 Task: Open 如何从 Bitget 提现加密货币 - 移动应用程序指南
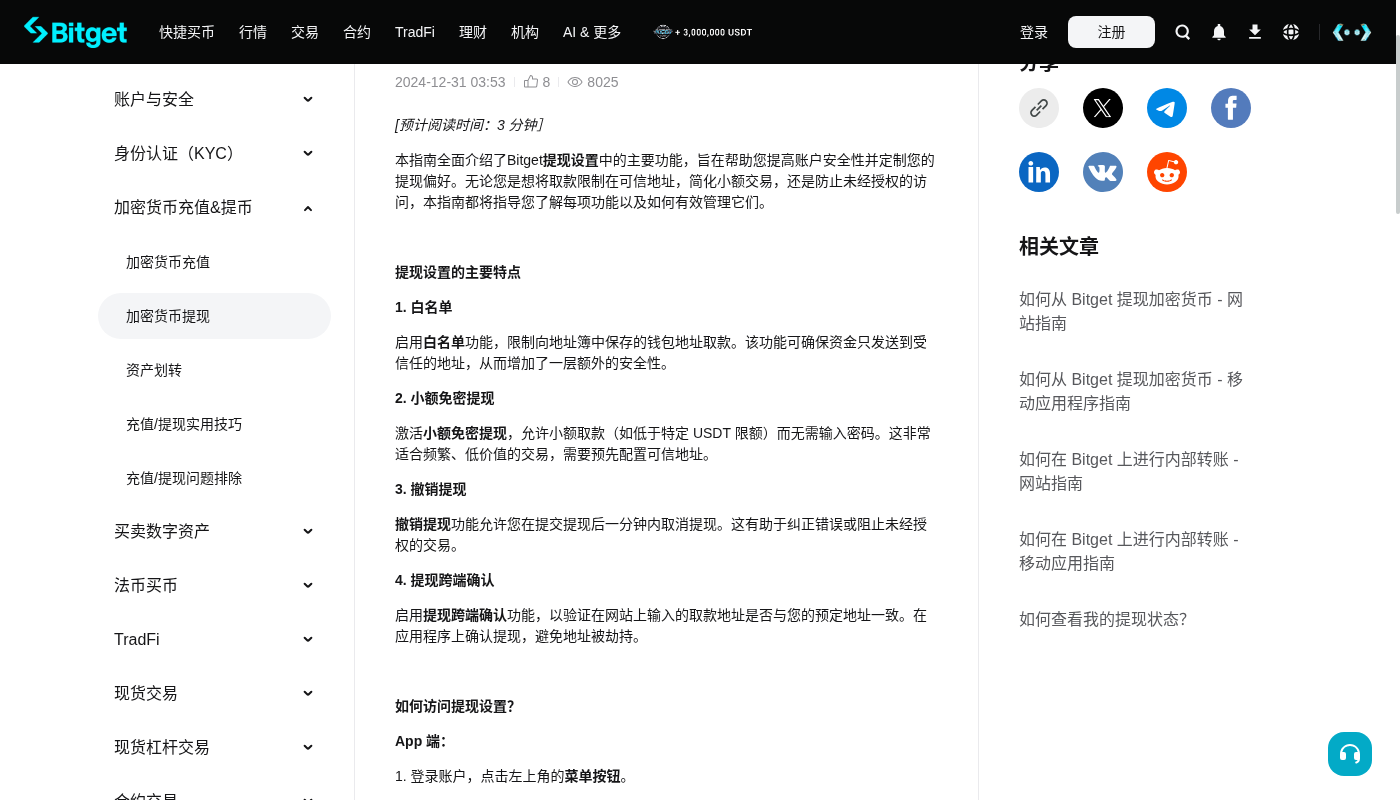coord(1131,391)
